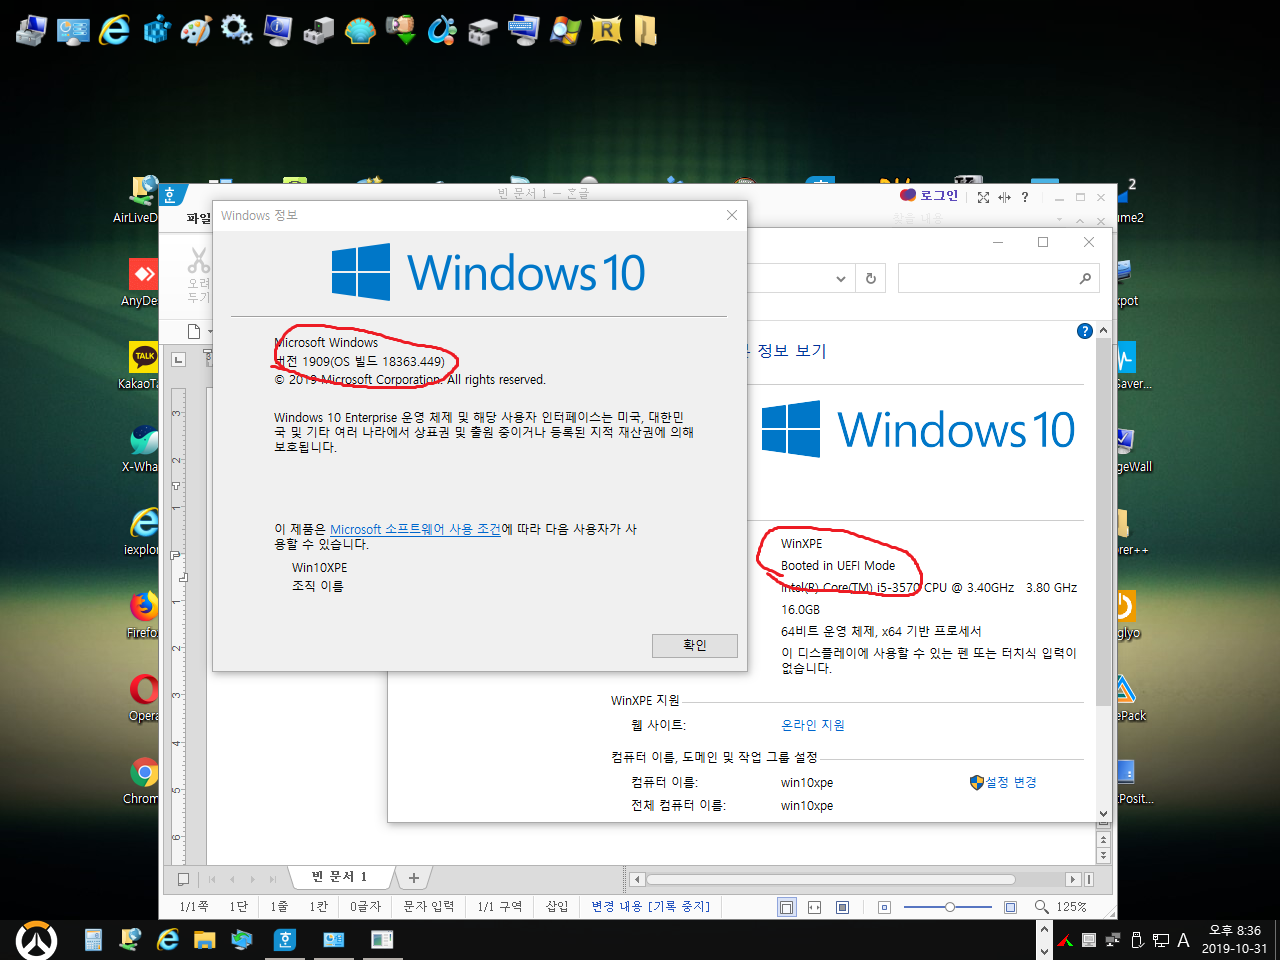
Task: Adjust the Hangul zoom slider handle
Action: point(950,907)
